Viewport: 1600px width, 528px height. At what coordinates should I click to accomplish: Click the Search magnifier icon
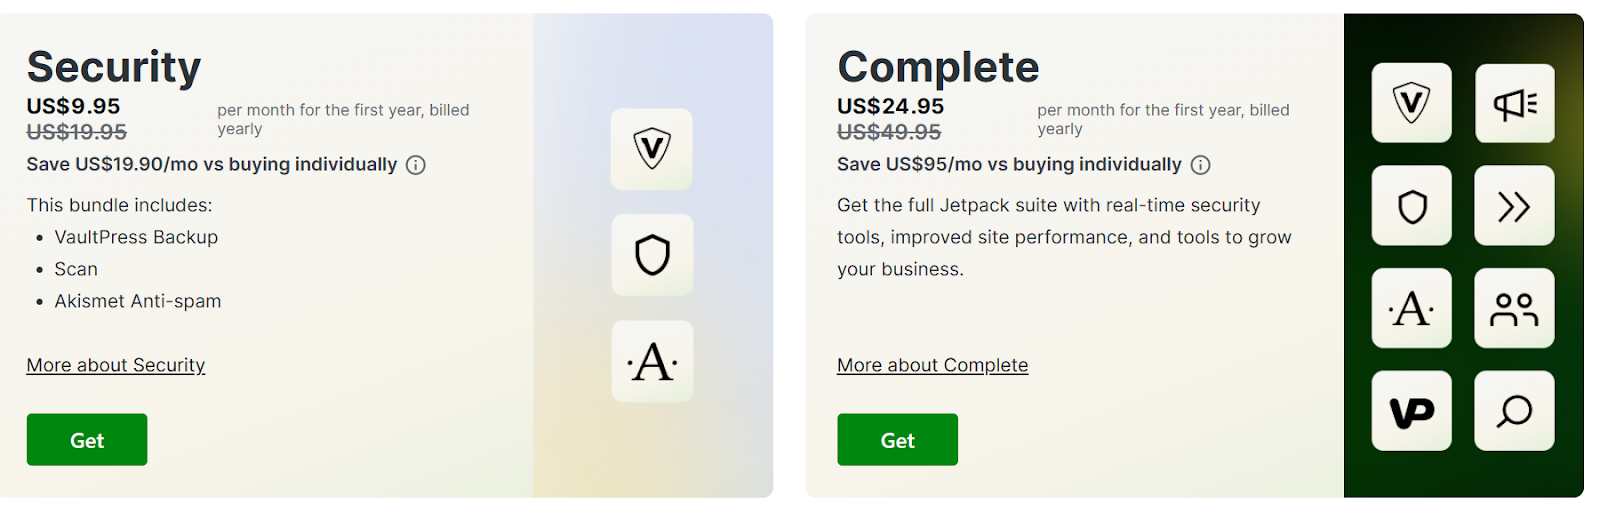coord(1514,411)
